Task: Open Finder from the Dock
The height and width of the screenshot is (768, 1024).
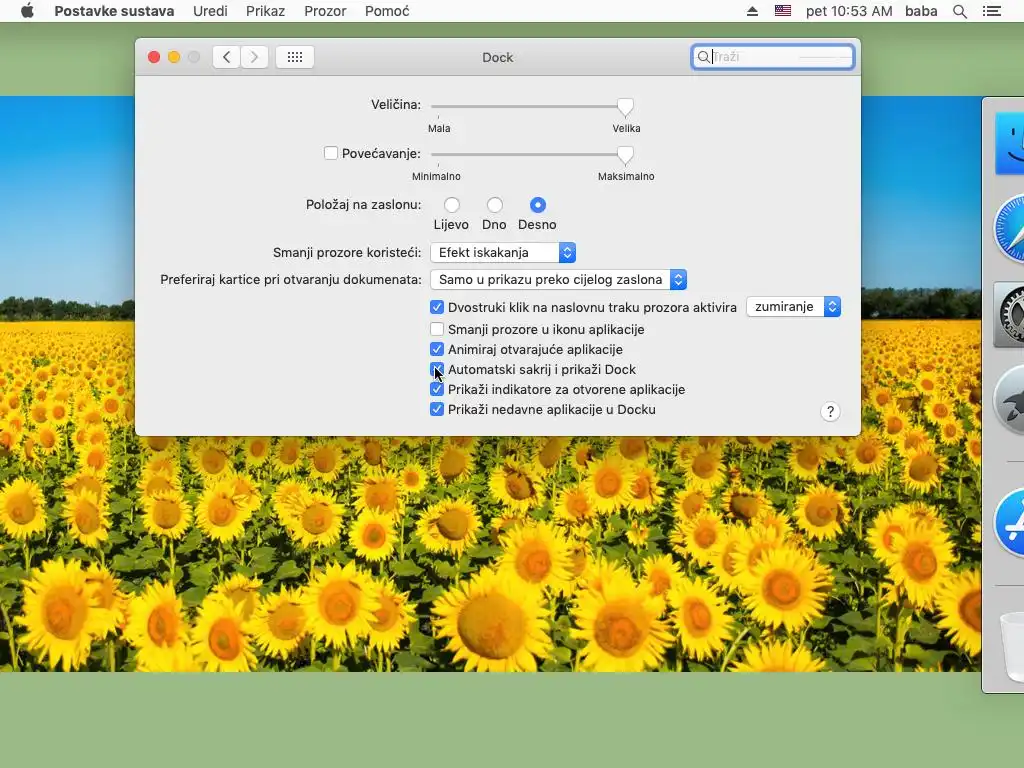Action: coord(1010,144)
